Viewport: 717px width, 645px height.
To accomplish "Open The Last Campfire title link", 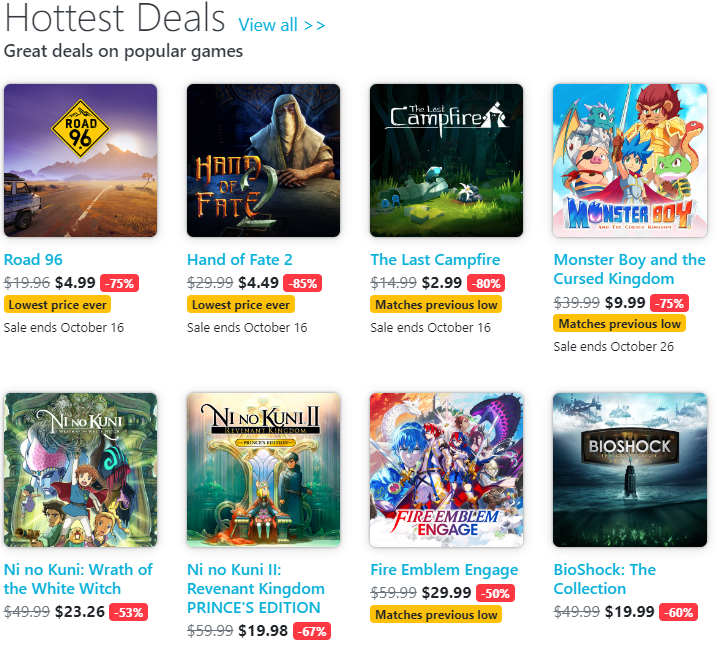I will (x=435, y=260).
